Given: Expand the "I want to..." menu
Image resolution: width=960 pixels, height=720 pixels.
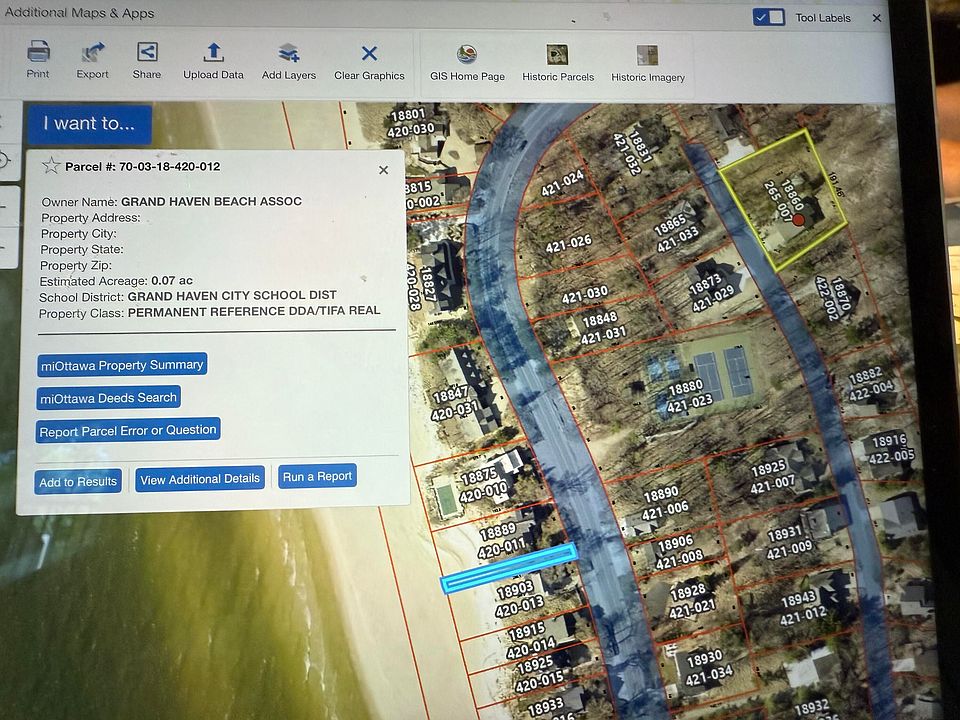Looking at the screenshot, I should [89, 124].
